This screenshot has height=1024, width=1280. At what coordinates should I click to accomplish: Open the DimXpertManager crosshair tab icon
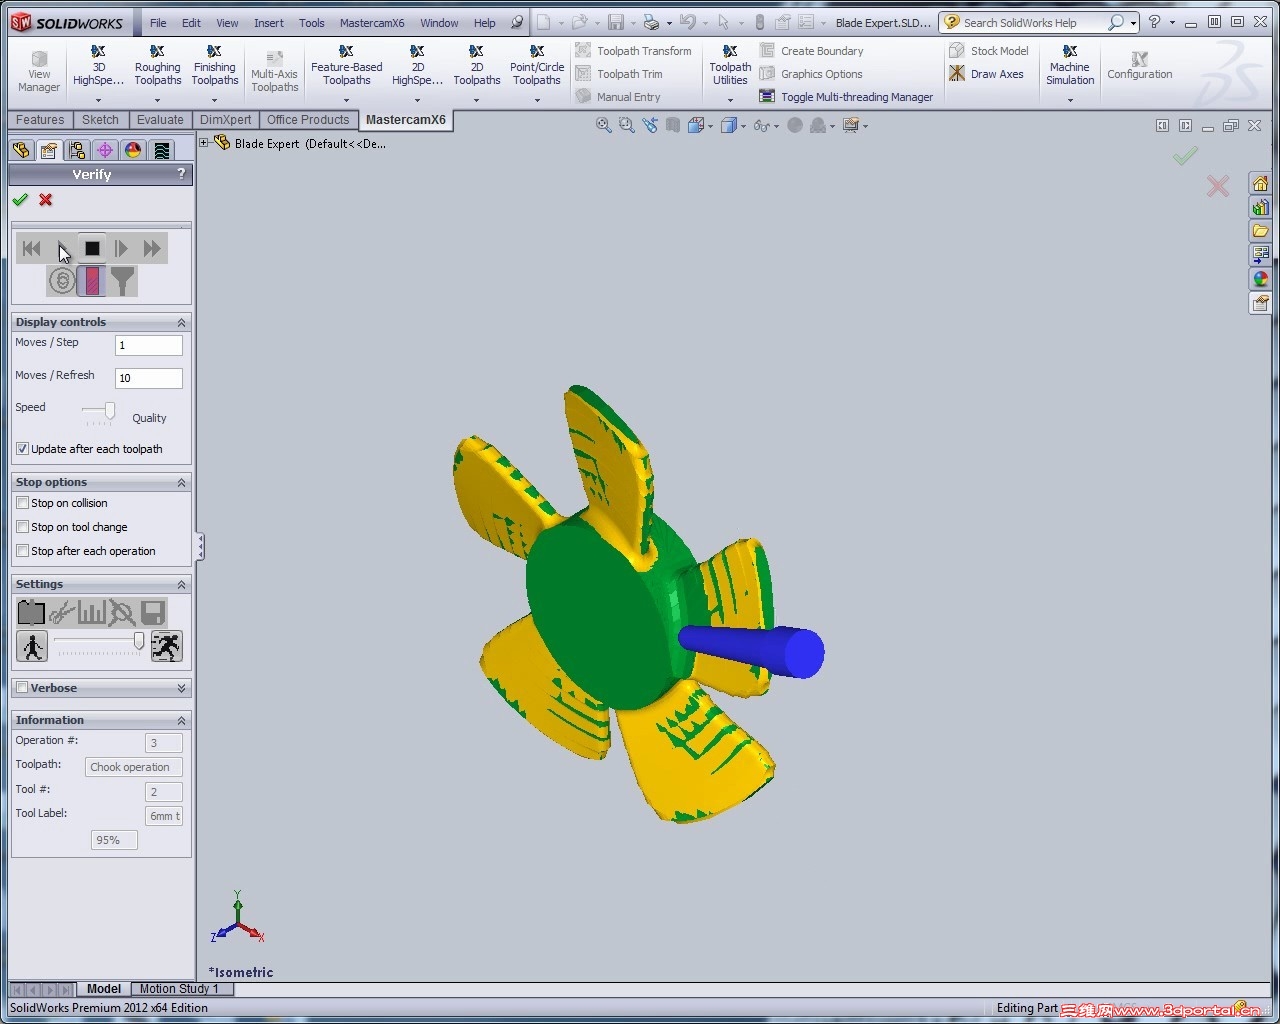(104, 150)
